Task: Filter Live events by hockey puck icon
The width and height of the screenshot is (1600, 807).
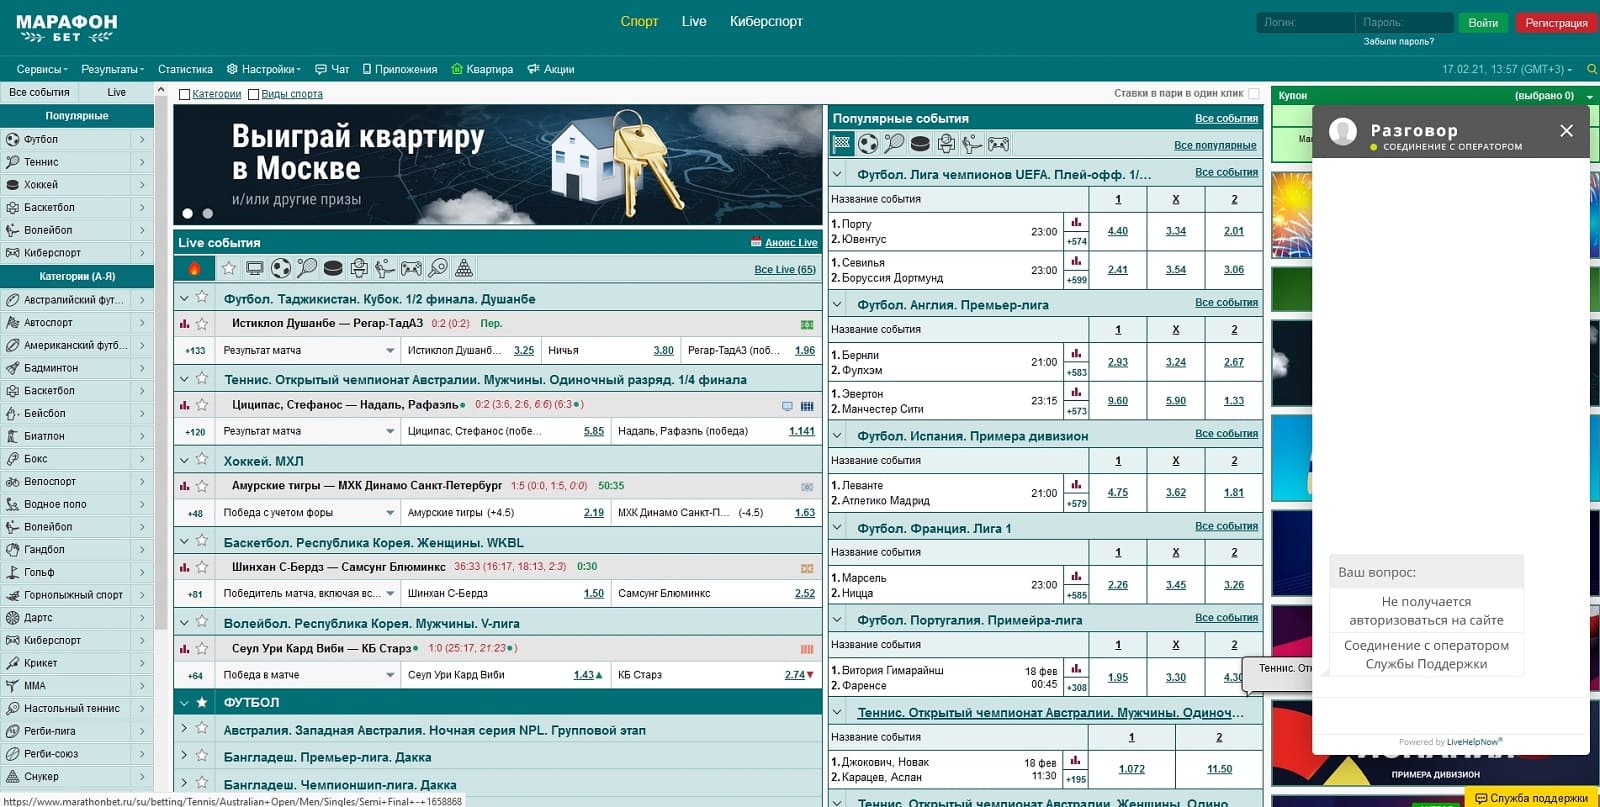Action: pyautogui.click(x=333, y=268)
